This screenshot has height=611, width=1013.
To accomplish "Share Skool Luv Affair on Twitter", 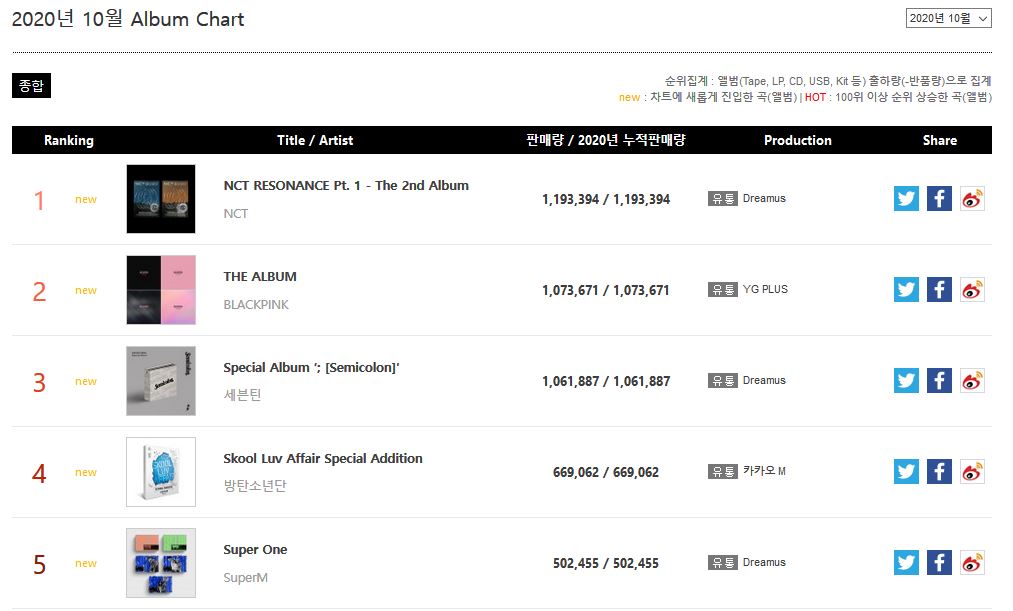I will coord(906,471).
